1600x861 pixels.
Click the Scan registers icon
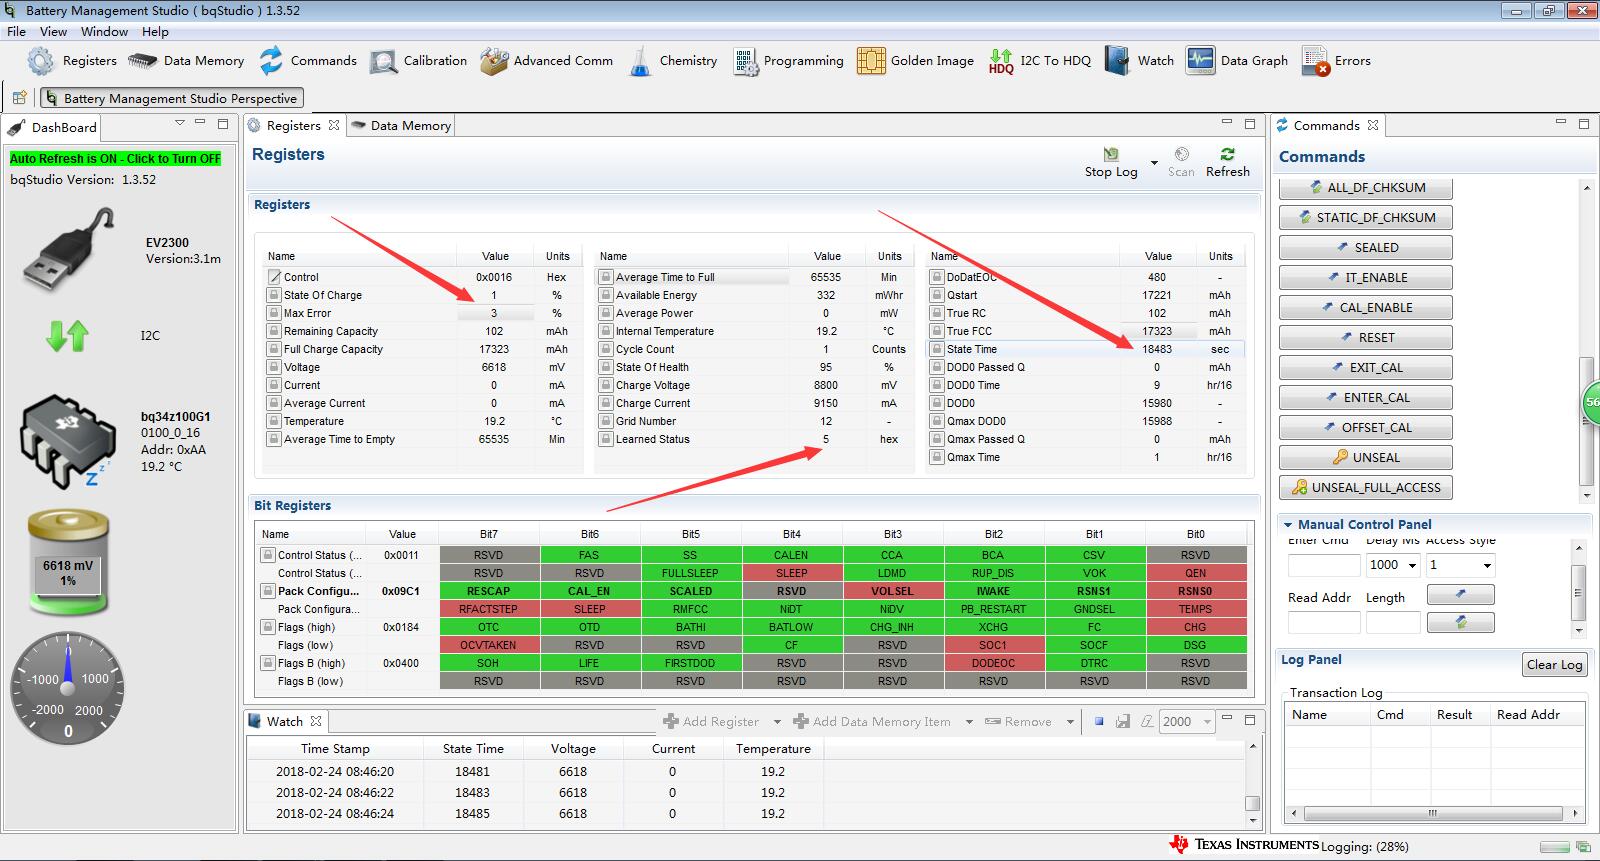(x=1181, y=154)
